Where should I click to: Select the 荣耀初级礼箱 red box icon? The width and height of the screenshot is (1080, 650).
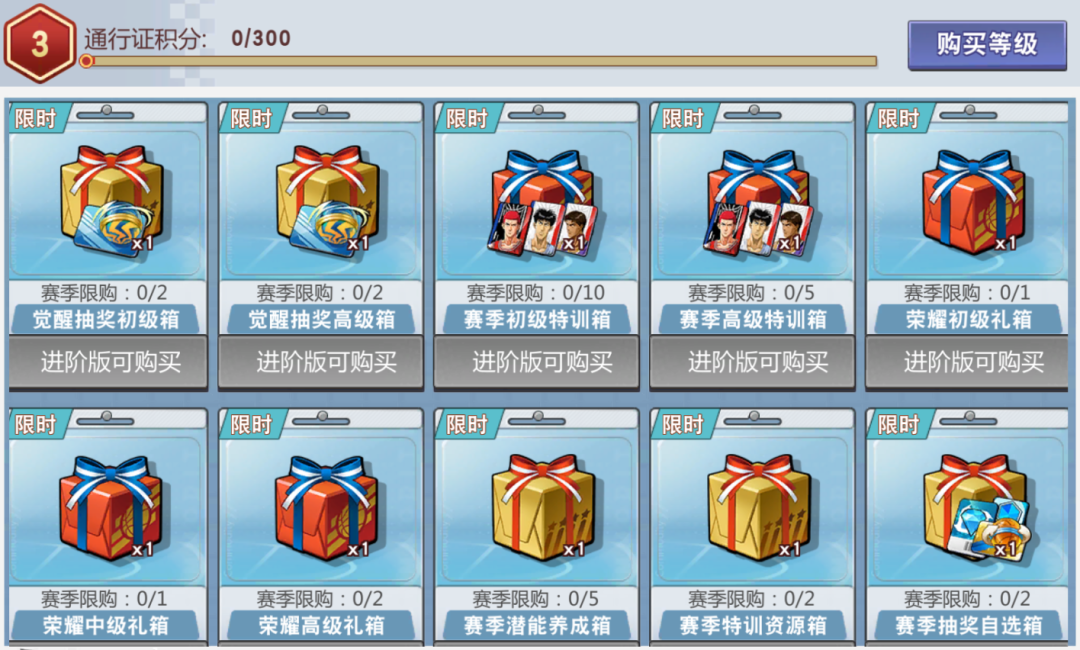tap(973, 202)
